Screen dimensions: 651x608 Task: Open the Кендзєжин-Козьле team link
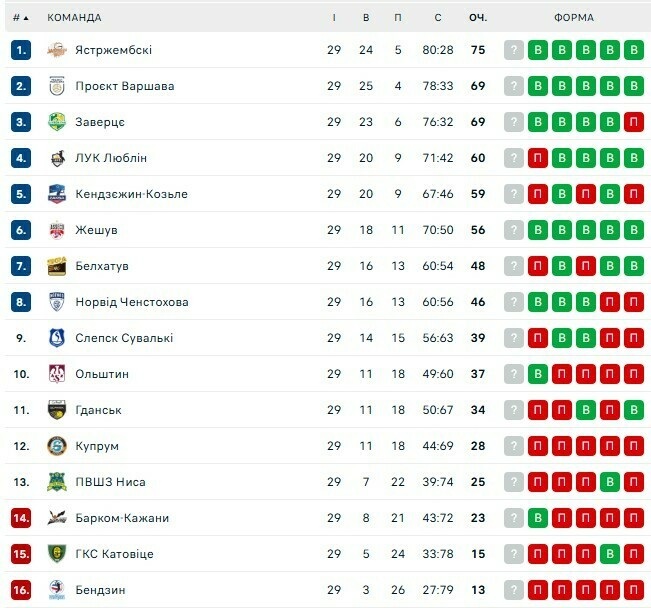[131, 194]
